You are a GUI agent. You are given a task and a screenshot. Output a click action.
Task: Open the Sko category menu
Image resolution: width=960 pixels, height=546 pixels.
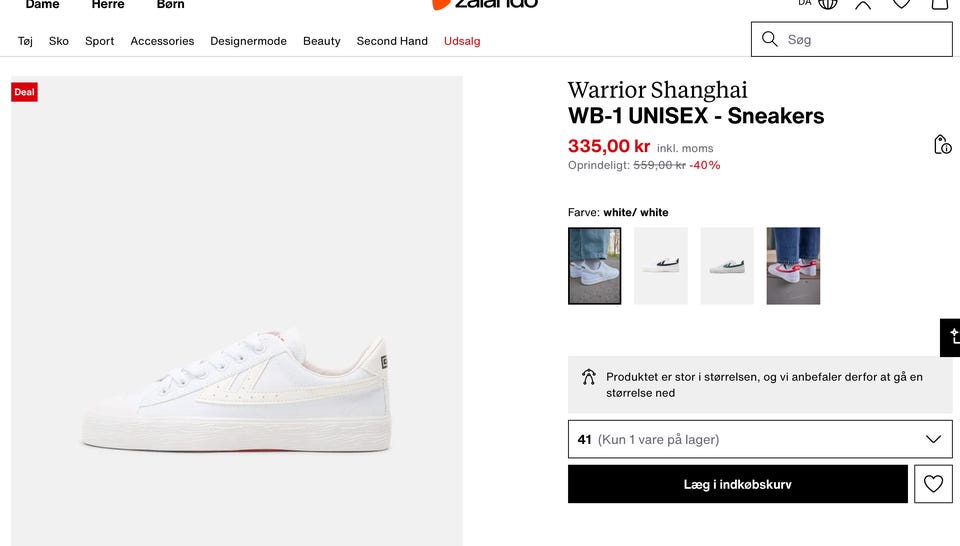click(59, 41)
